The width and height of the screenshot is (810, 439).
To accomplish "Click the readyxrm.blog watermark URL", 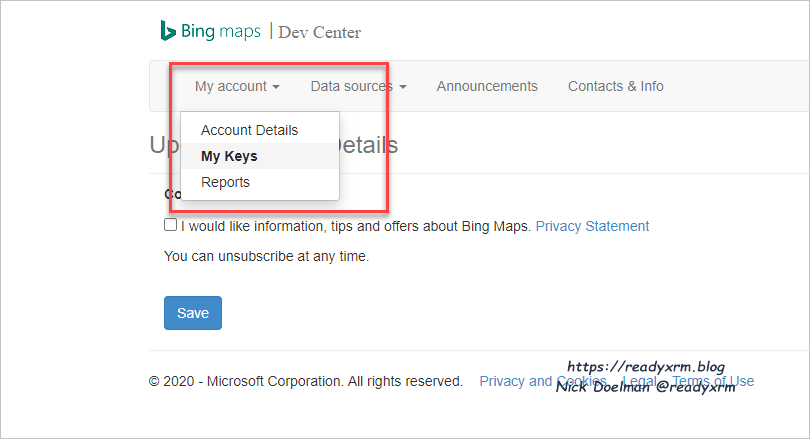I will pos(646,367).
